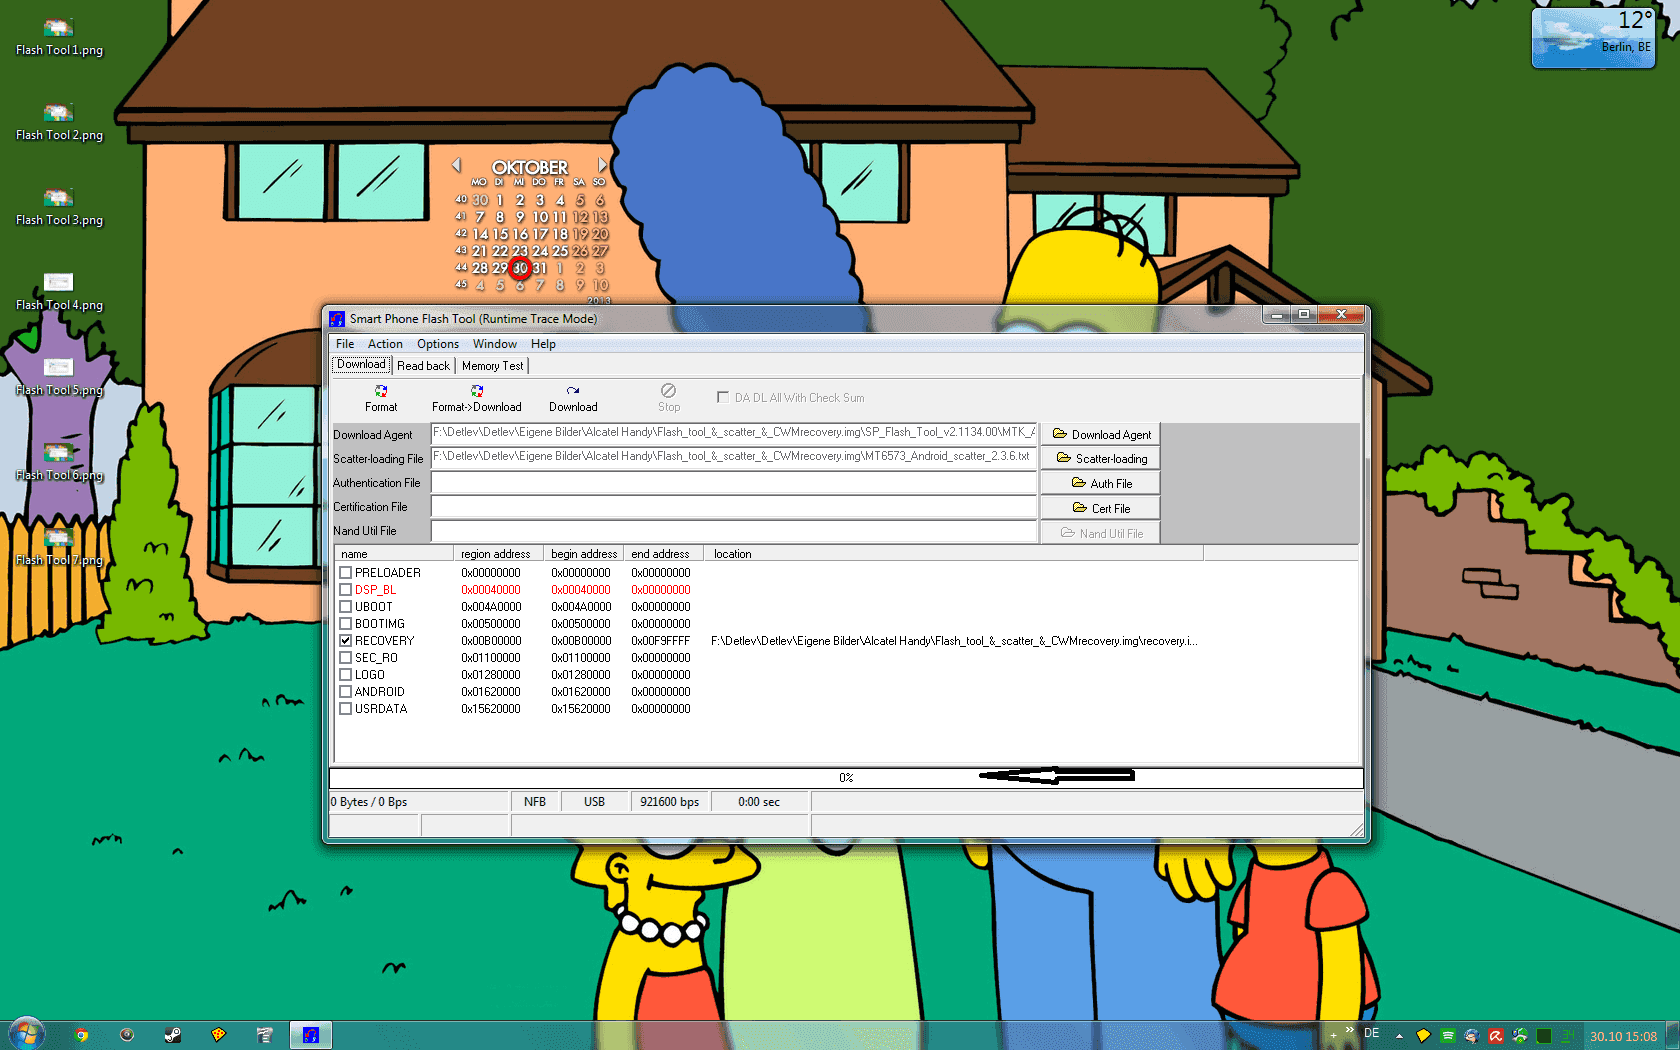1680x1050 pixels.
Task: Open the Action menu
Action: click(x=385, y=344)
